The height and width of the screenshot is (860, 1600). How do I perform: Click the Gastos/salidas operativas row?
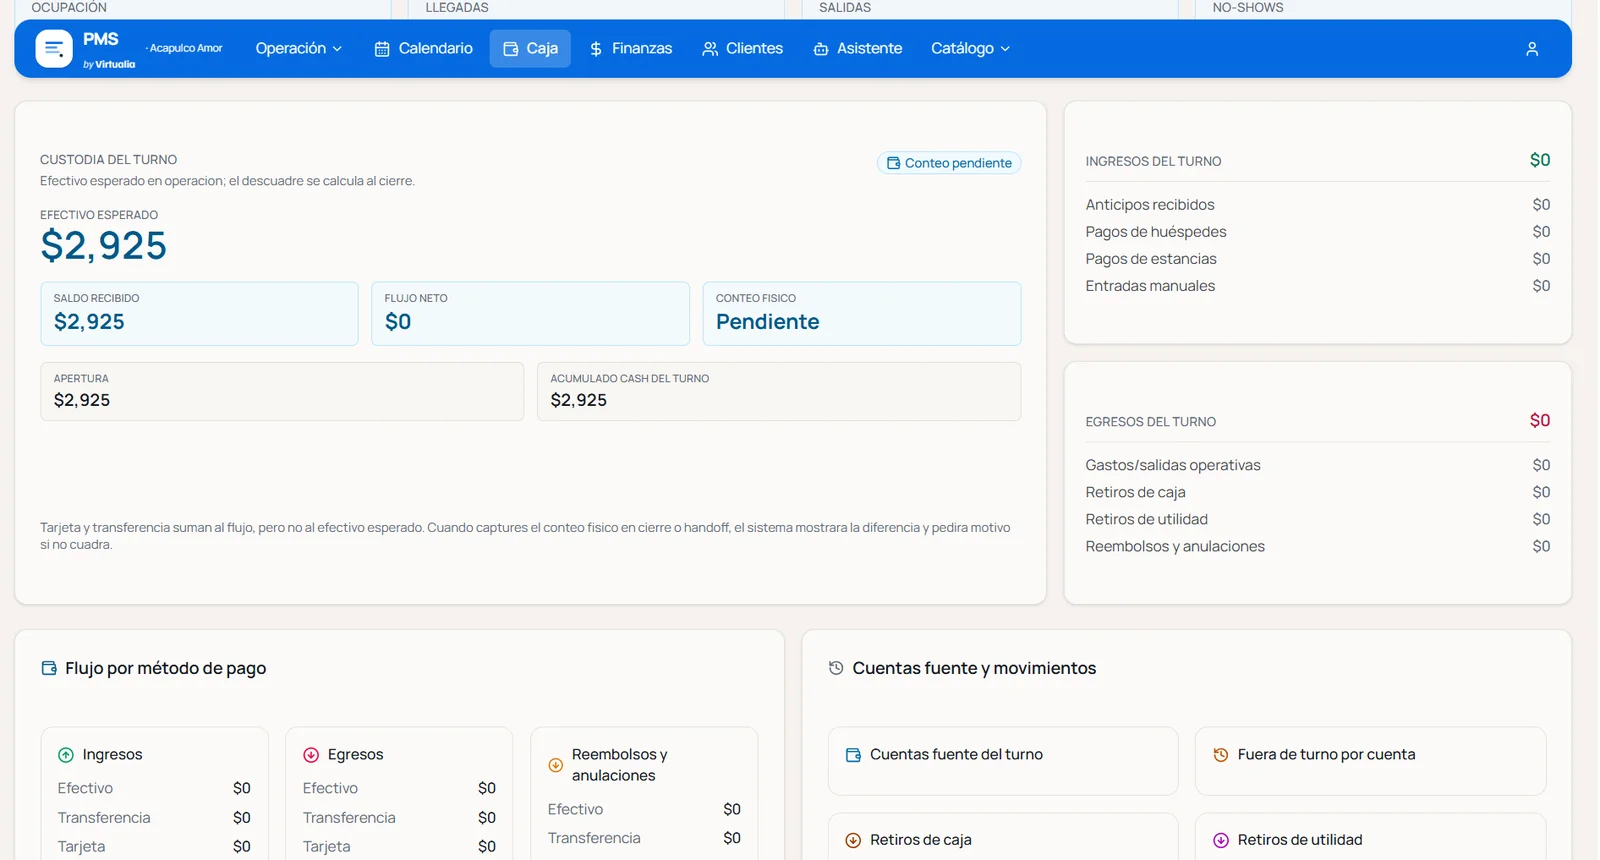coord(1318,465)
